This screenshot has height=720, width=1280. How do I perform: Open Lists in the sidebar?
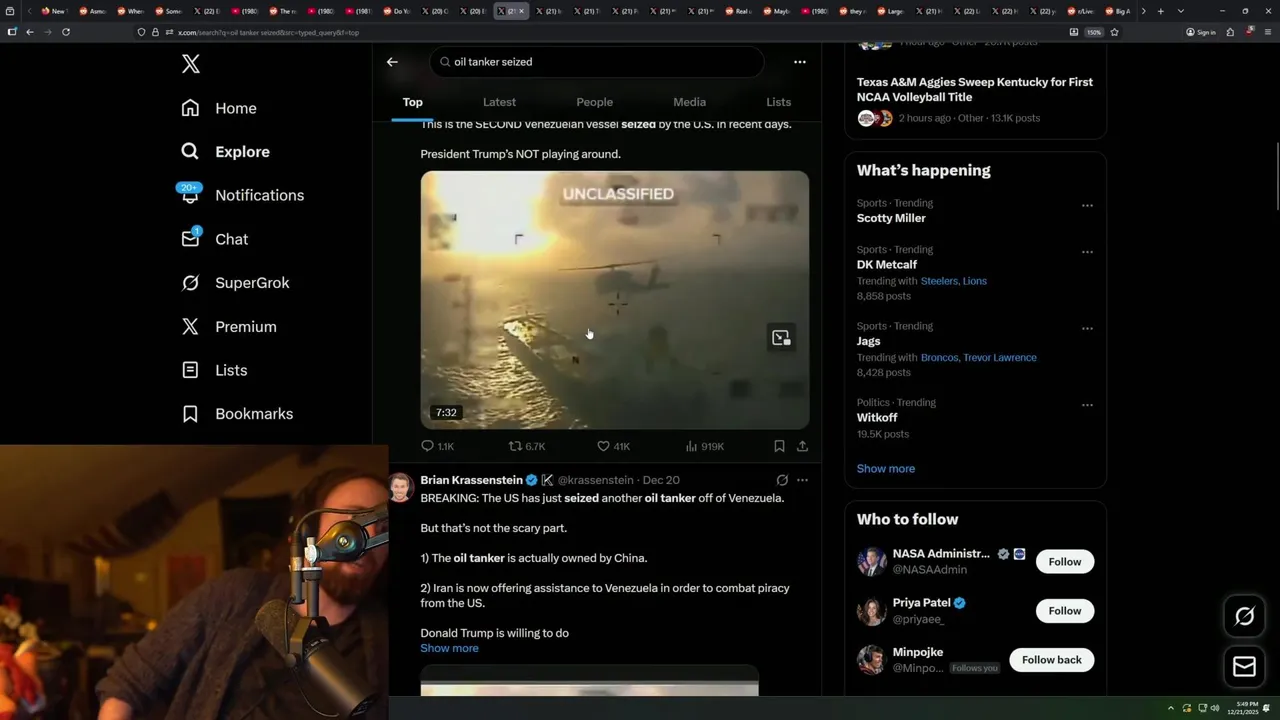click(214, 370)
